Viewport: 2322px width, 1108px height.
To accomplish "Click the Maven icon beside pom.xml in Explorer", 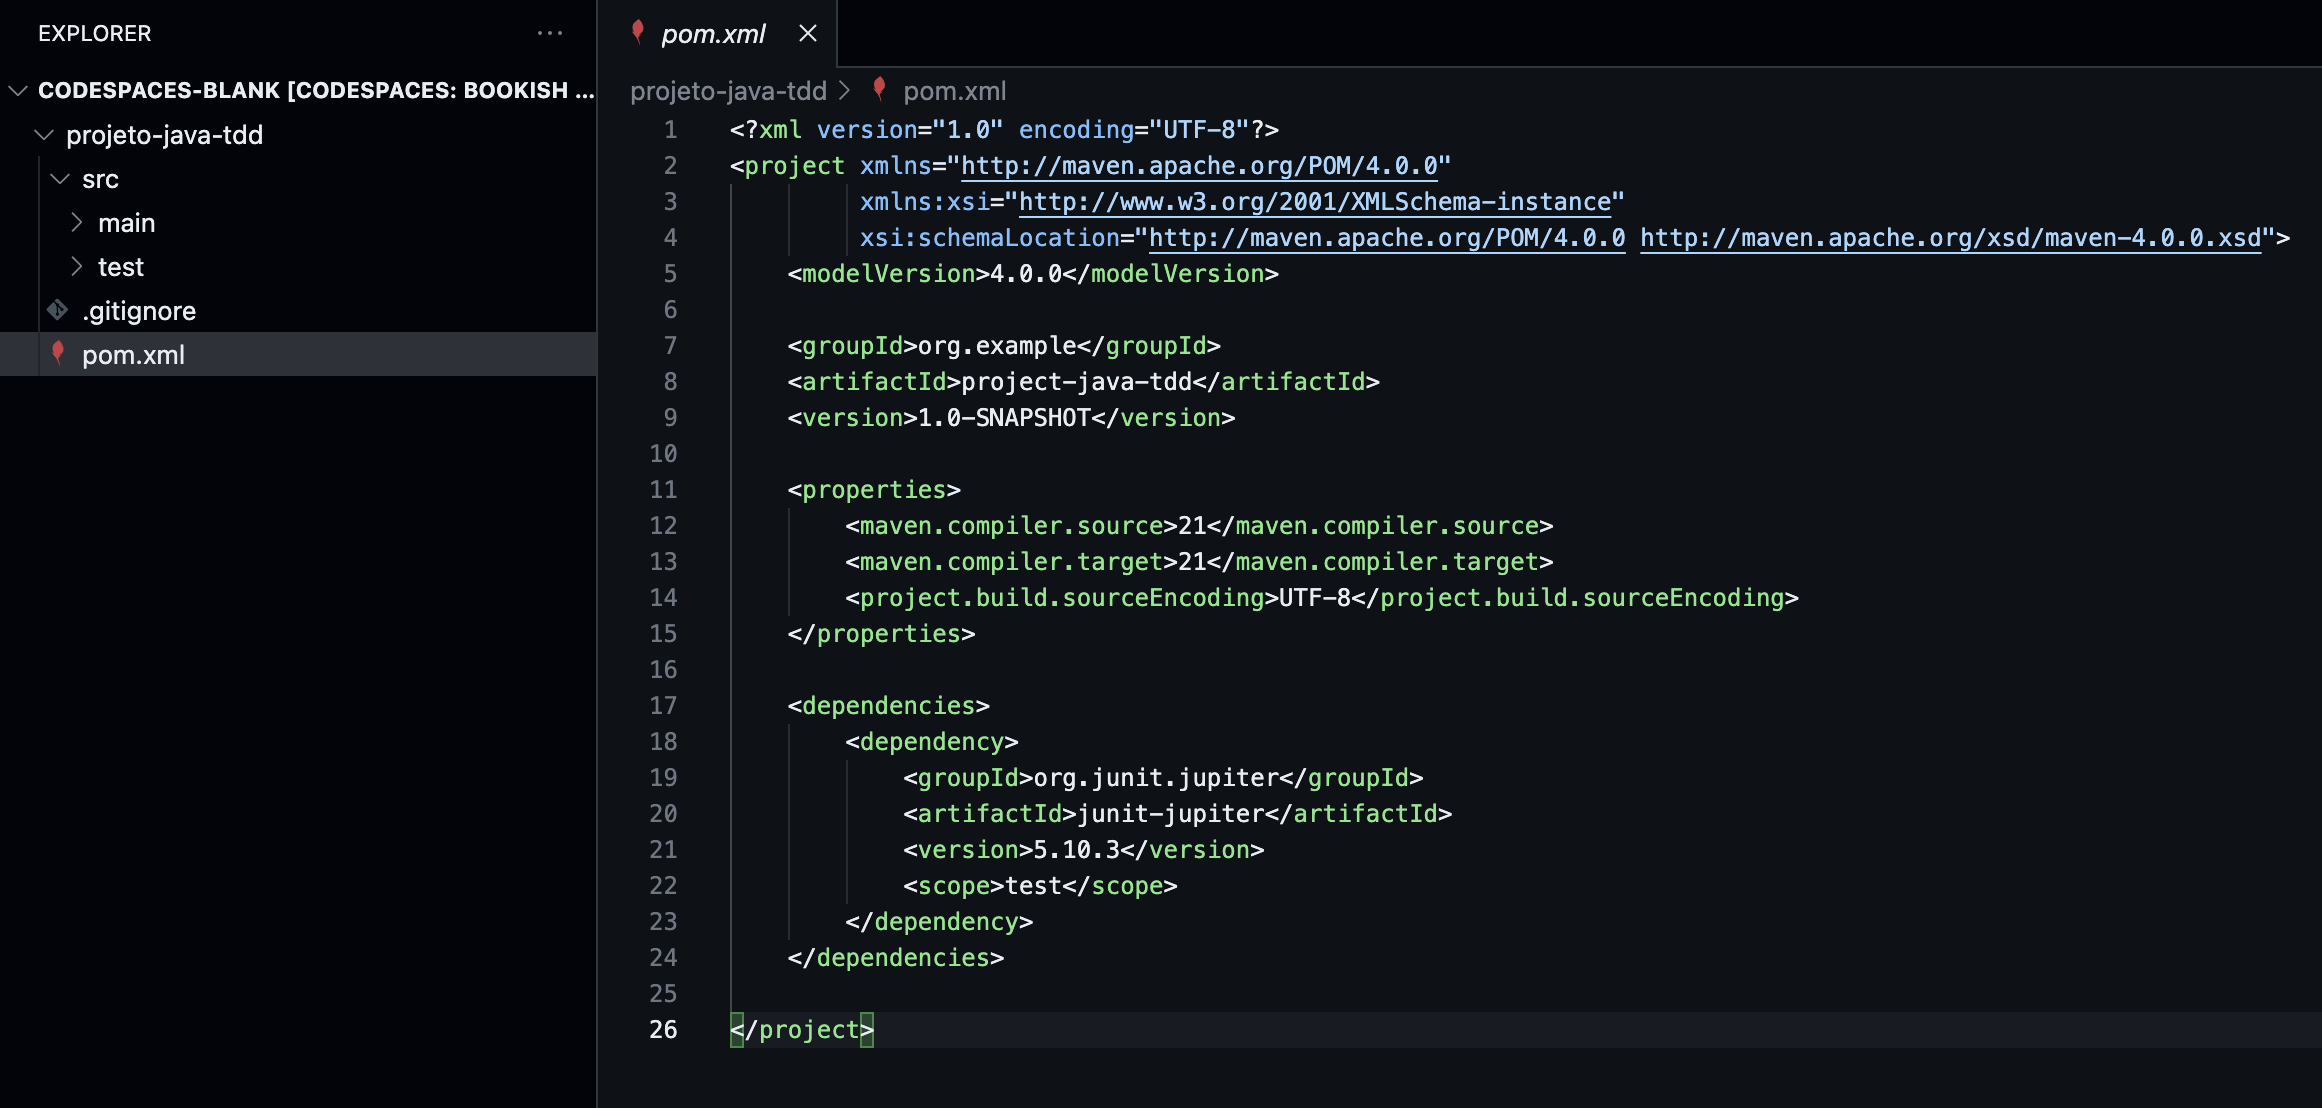I will (58, 353).
